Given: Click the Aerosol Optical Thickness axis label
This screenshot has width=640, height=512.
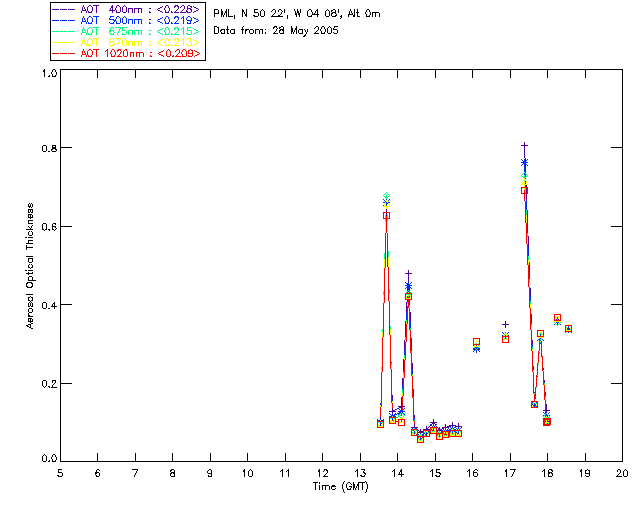Looking at the screenshot, I should point(30,266).
